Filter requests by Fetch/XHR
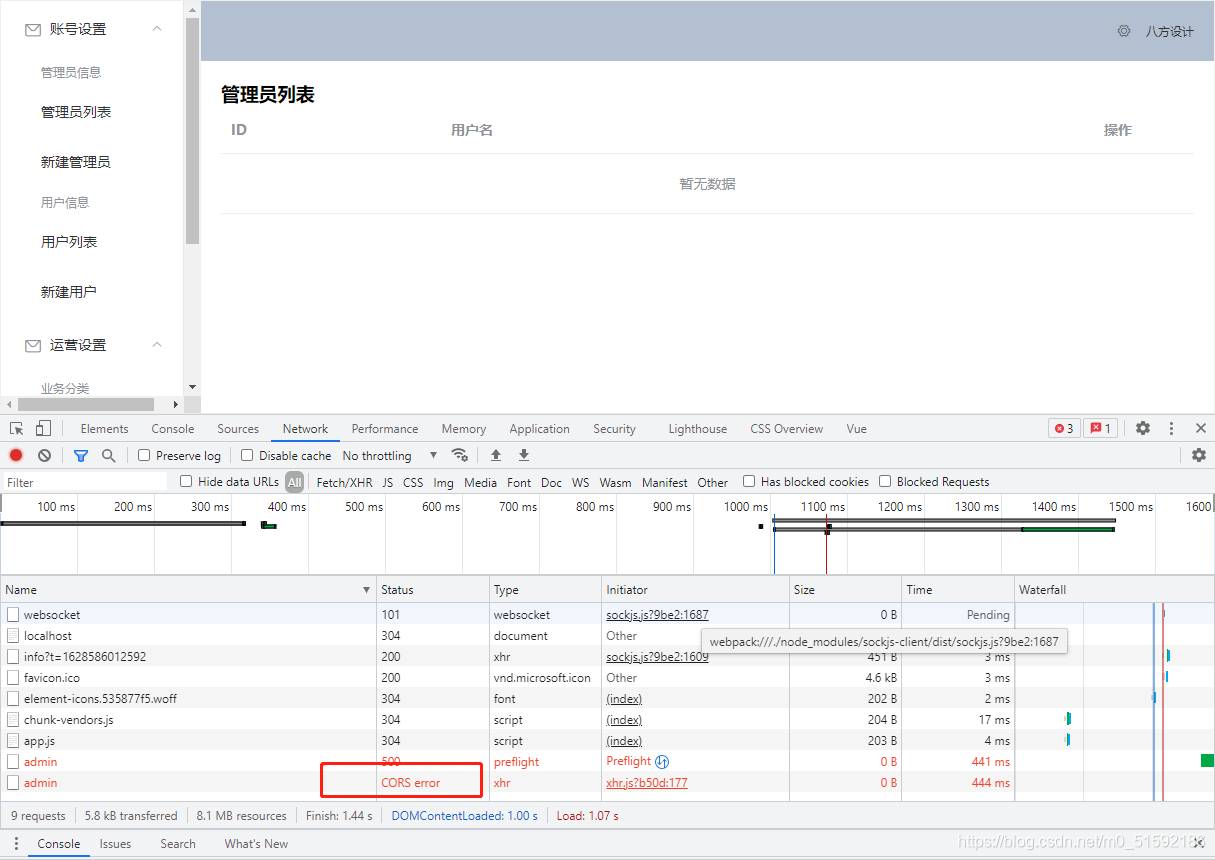 344,482
